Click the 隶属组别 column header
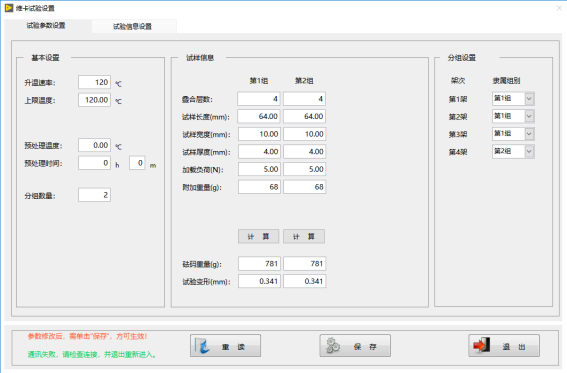The image size is (567, 373). point(506,81)
